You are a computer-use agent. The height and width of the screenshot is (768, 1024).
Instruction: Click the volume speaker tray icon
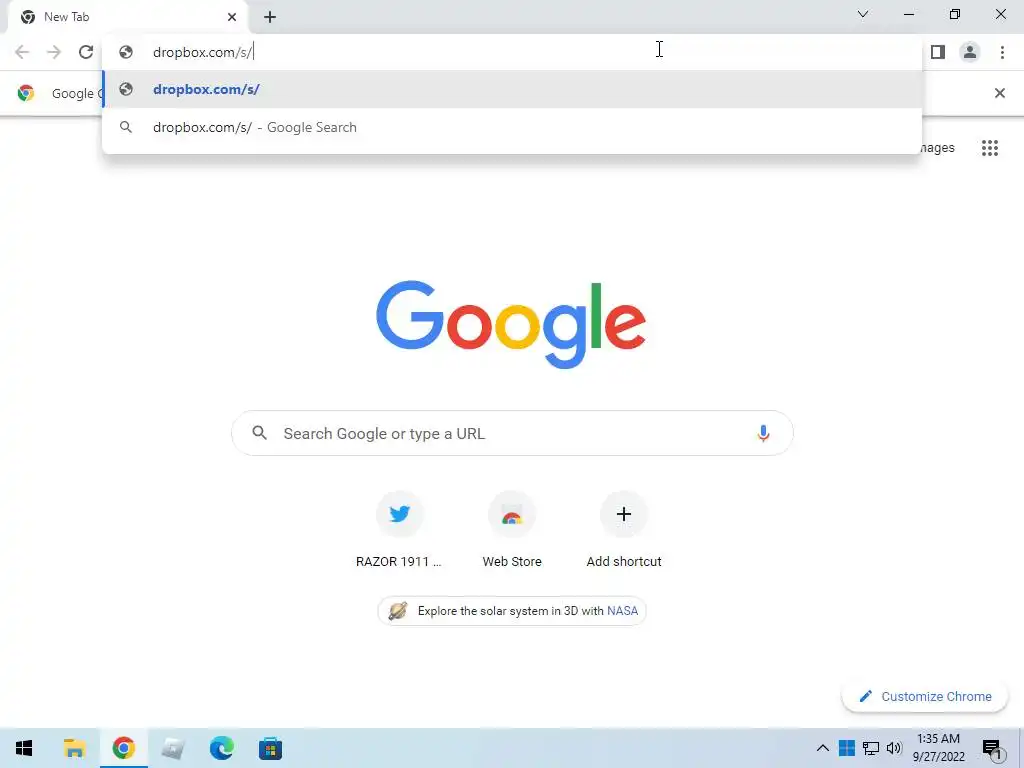click(894, 748)
